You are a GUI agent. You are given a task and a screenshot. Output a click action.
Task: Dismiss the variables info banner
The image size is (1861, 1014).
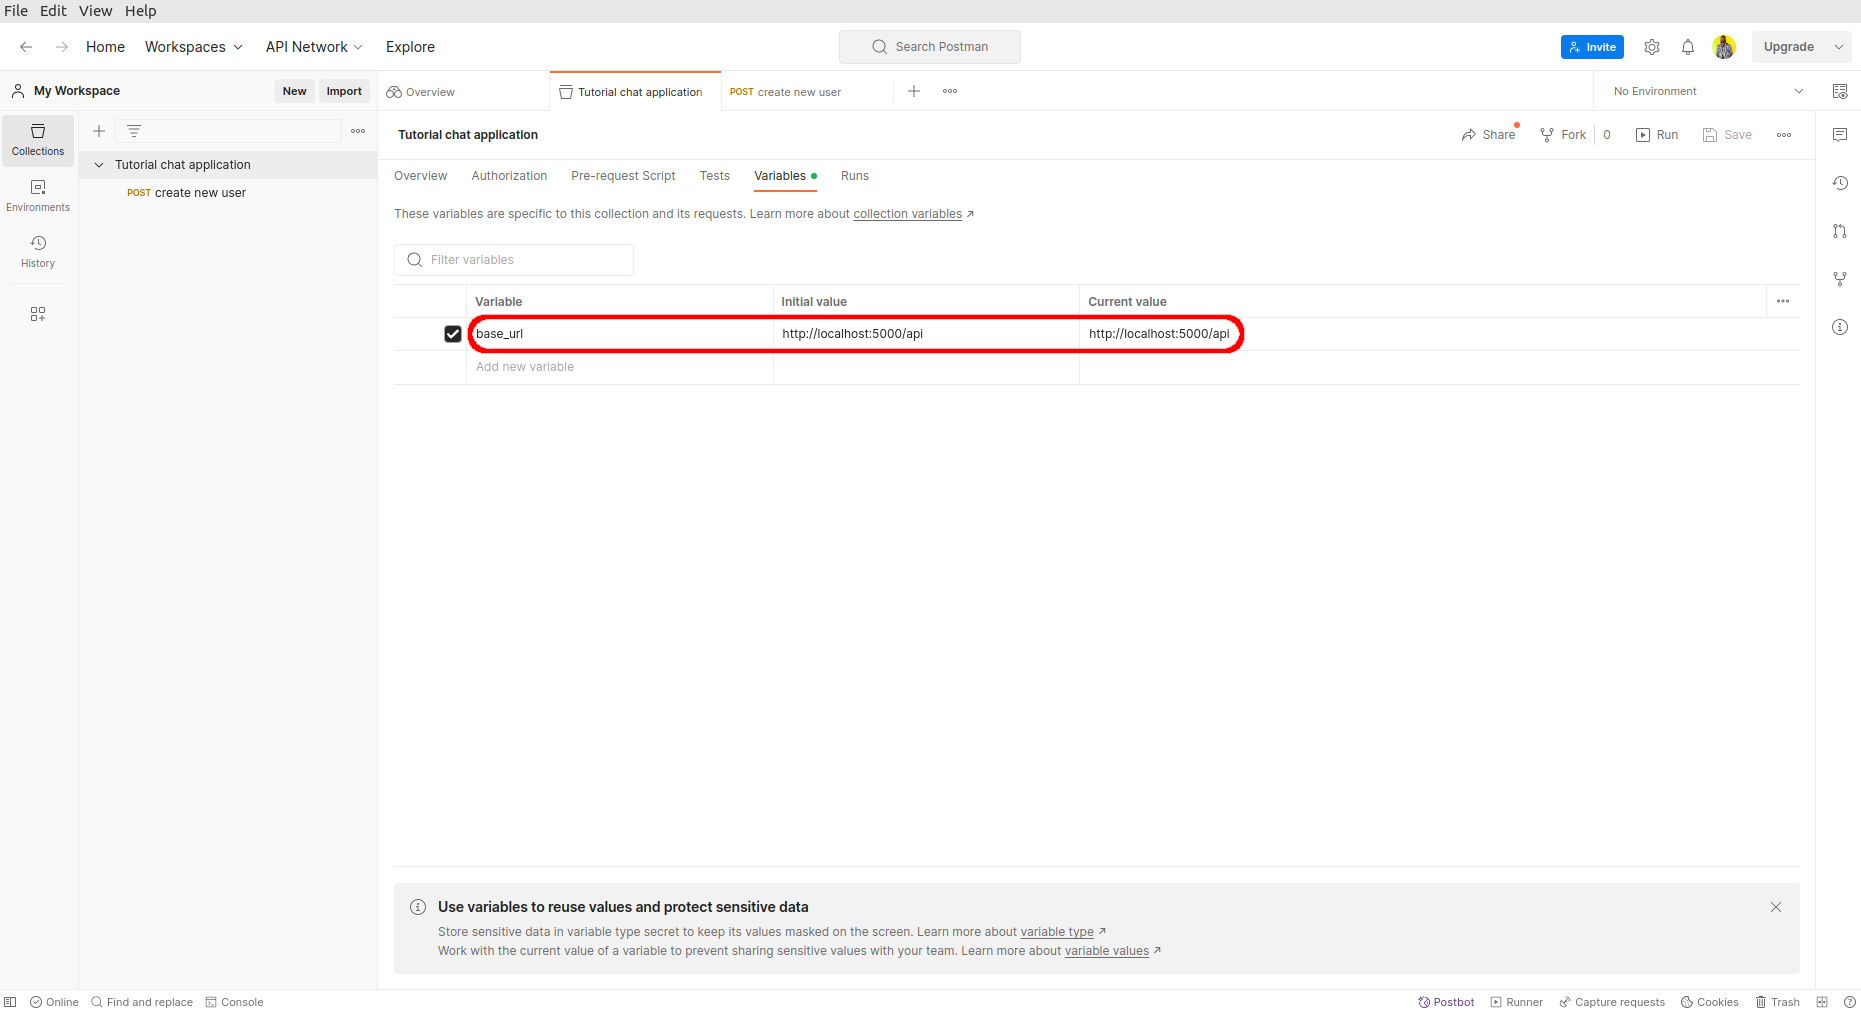click(x=1776, y=907)
